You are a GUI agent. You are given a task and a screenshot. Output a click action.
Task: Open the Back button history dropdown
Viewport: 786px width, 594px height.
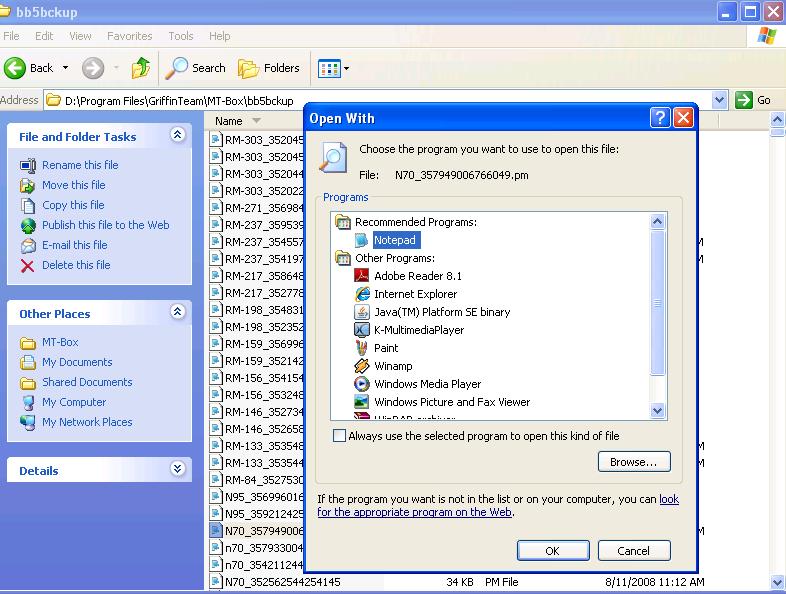tap(65, 68)
